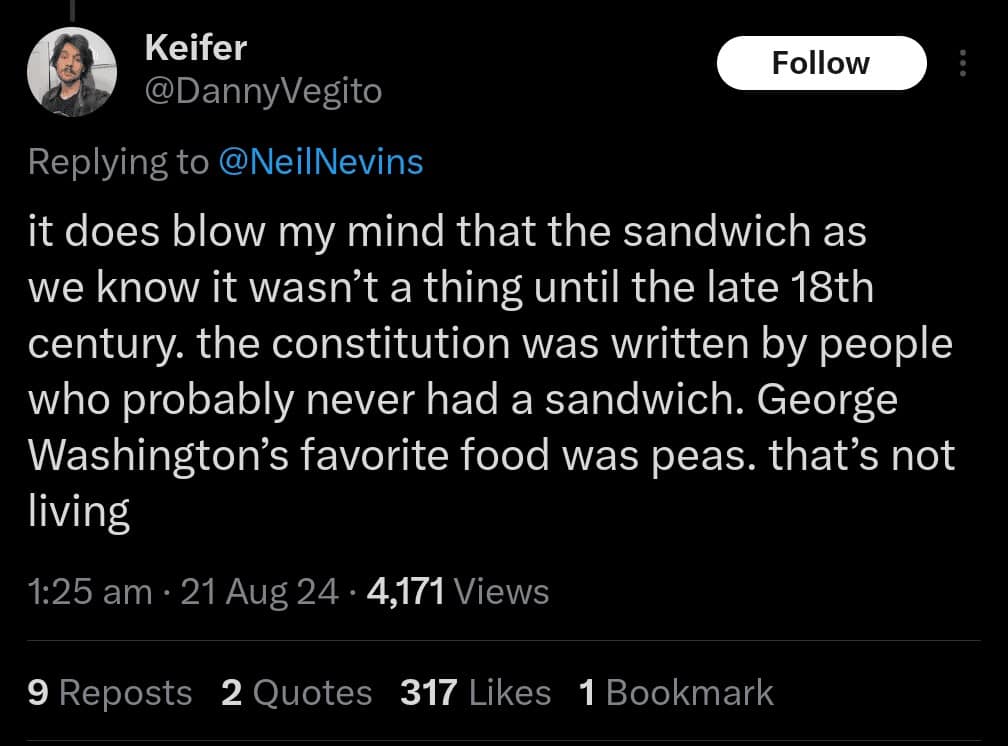Show the 2 Quotes of this post
The width and height of the screenshot is (1008, 746).
(296, 692)
